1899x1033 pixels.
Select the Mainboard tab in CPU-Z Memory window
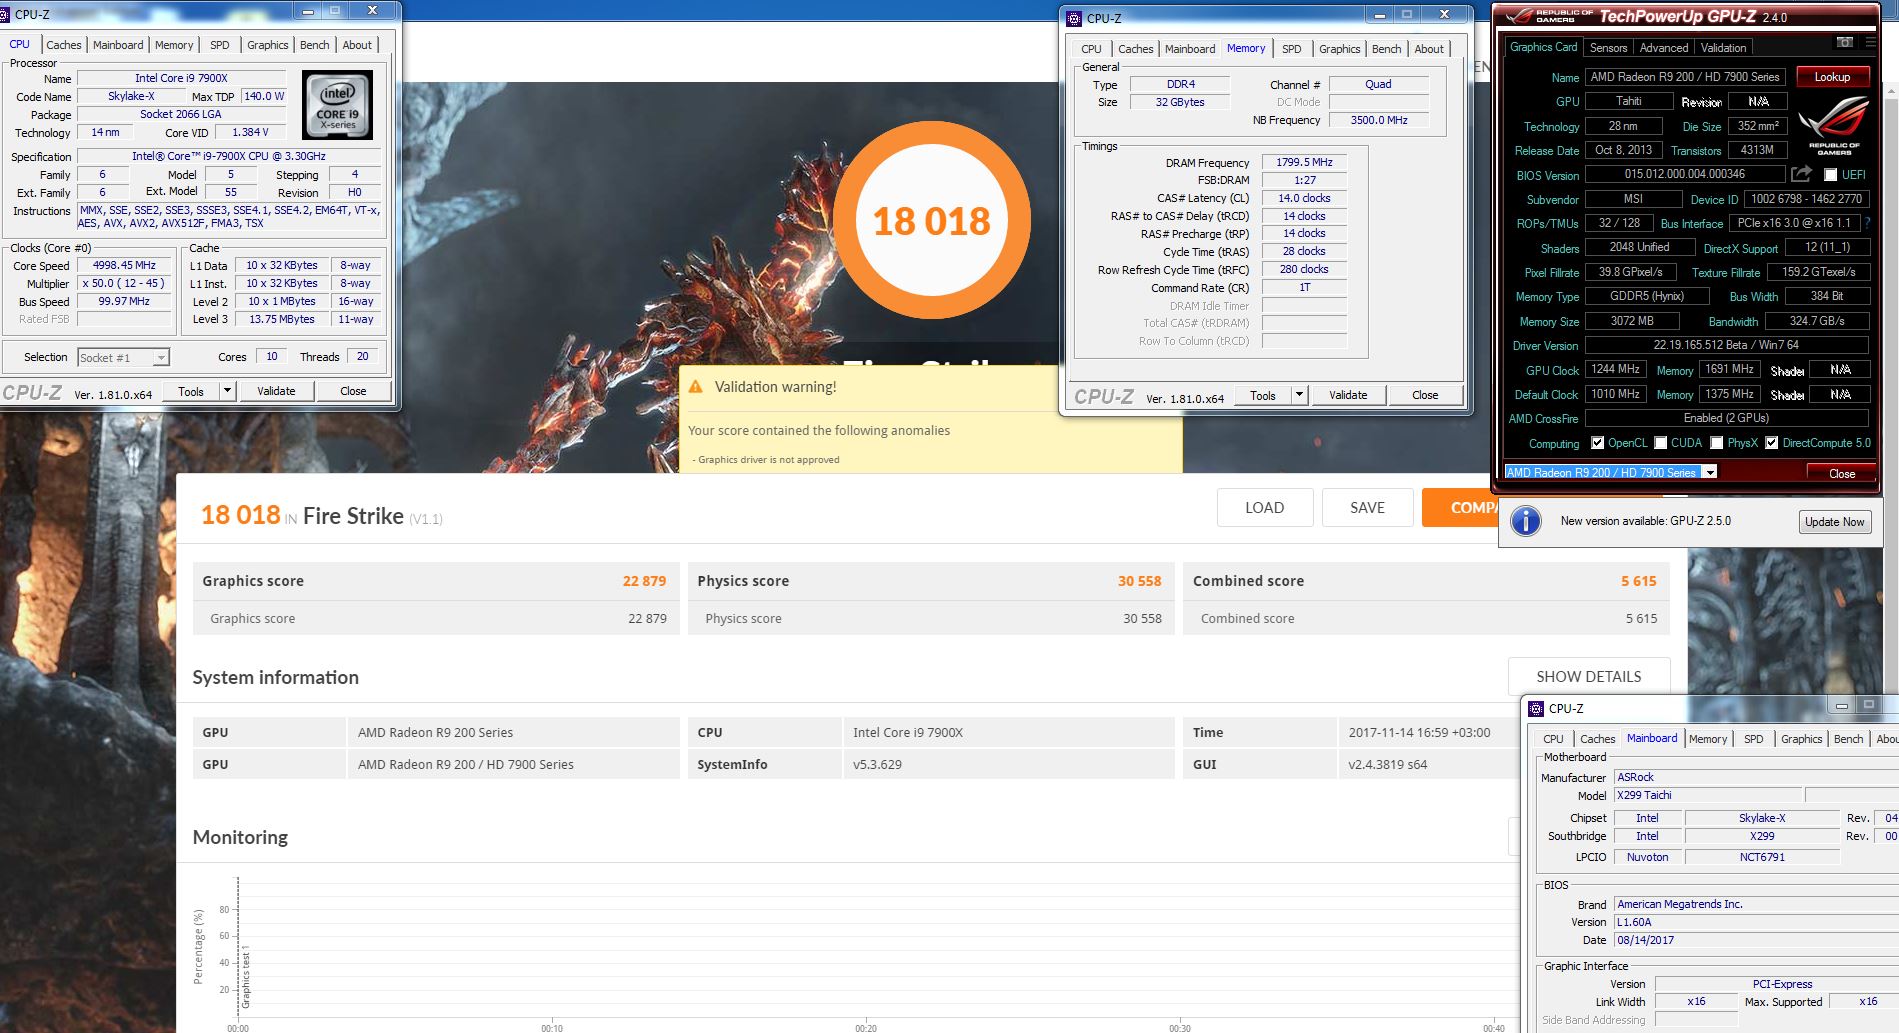(x=1190, y=49)
